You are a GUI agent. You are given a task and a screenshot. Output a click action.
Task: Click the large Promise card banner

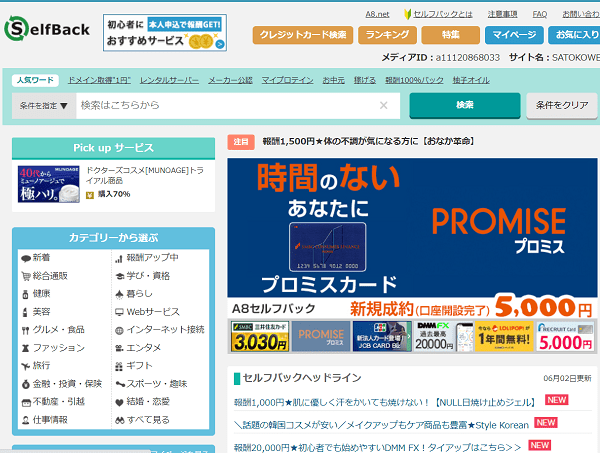point(412,238)
